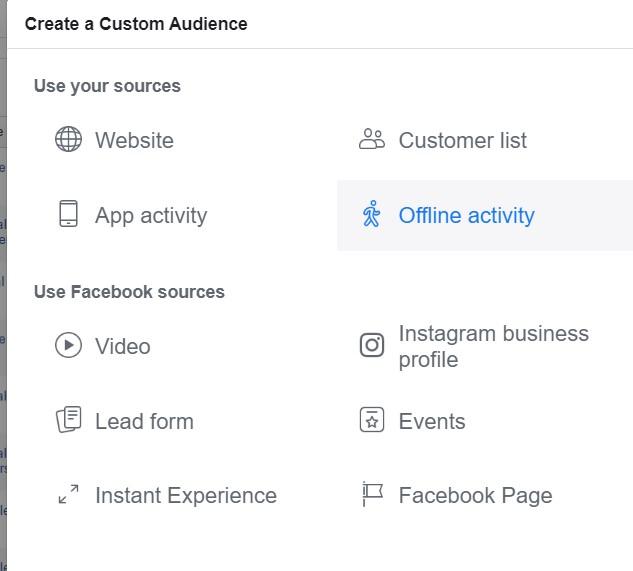Choose Customer list as audience source
The image size is (633, 571).
(463, 140)
